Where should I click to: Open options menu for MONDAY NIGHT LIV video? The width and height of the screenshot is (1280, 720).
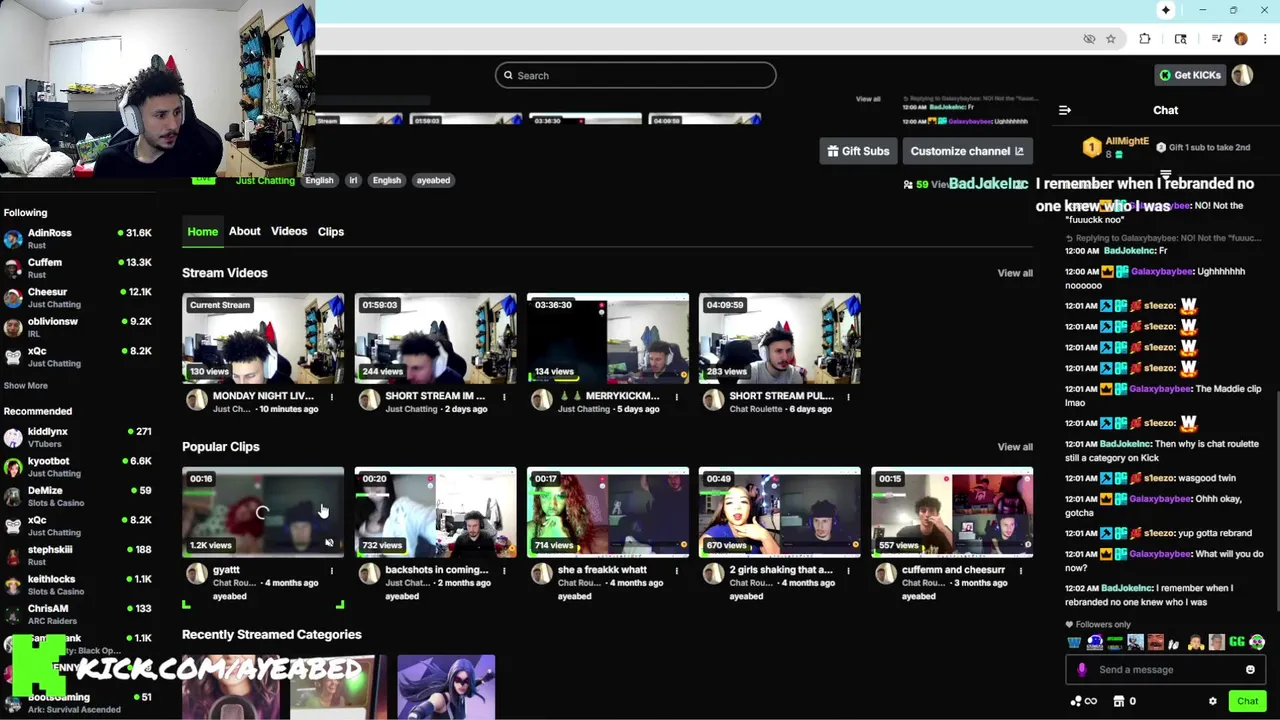point(332,397)
